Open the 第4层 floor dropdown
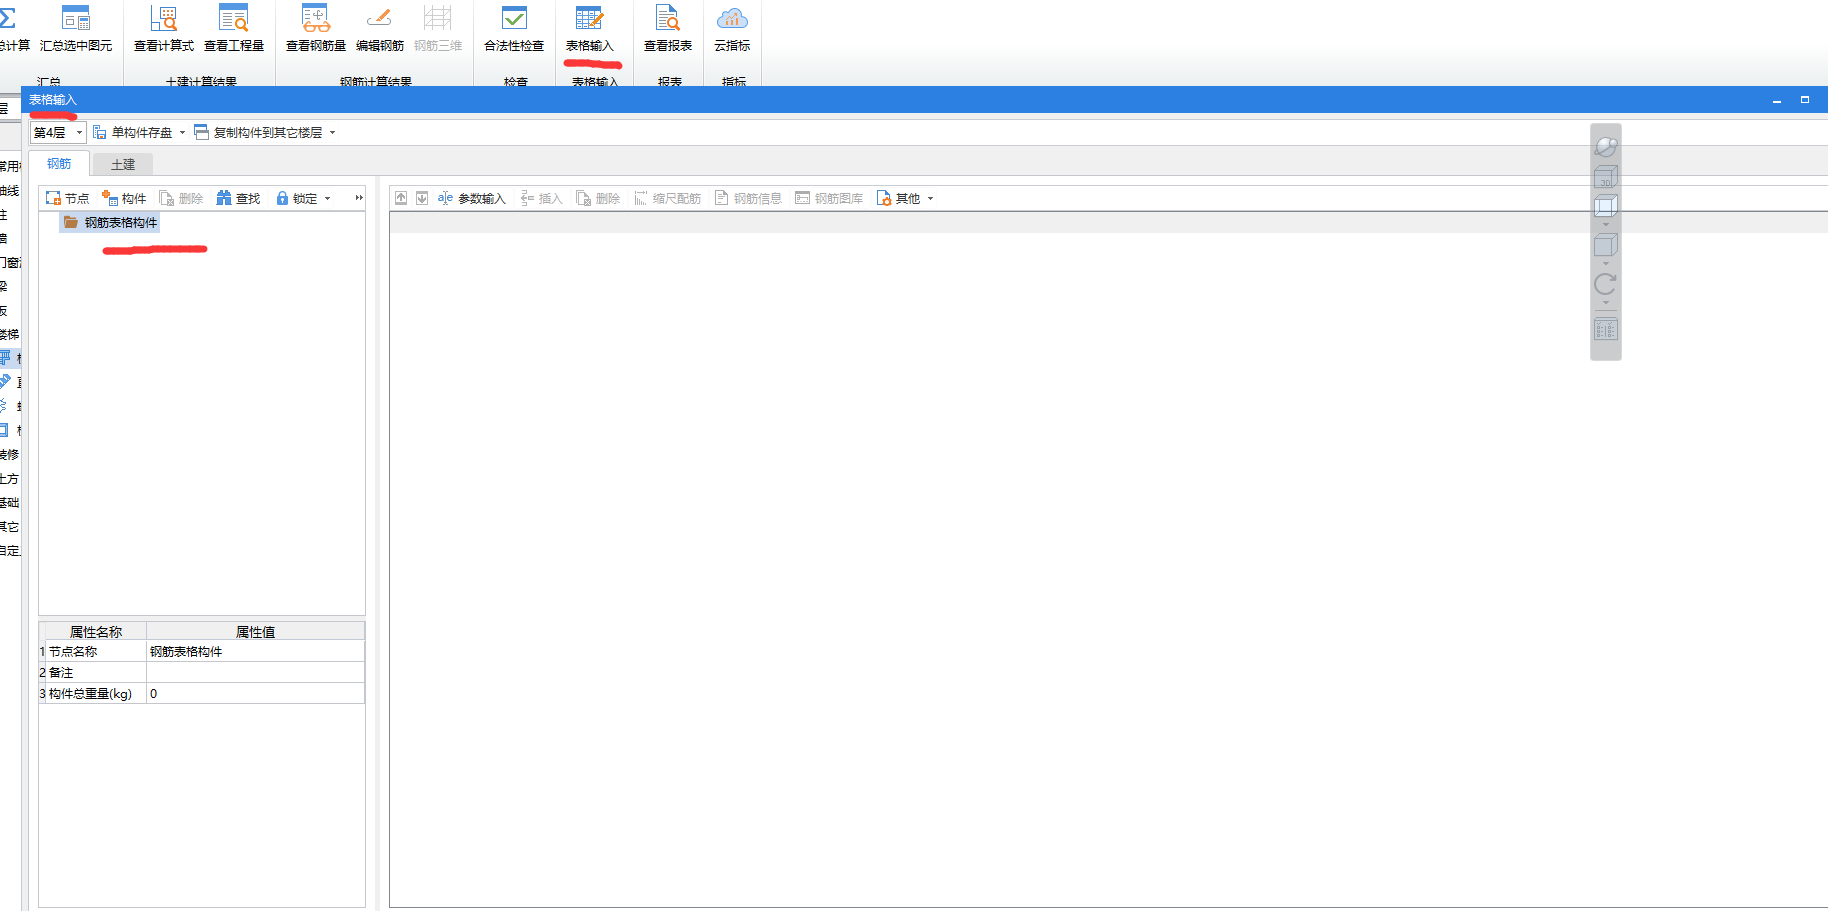The width and height of the screenshot is (1828, 911). coord(57,132)
